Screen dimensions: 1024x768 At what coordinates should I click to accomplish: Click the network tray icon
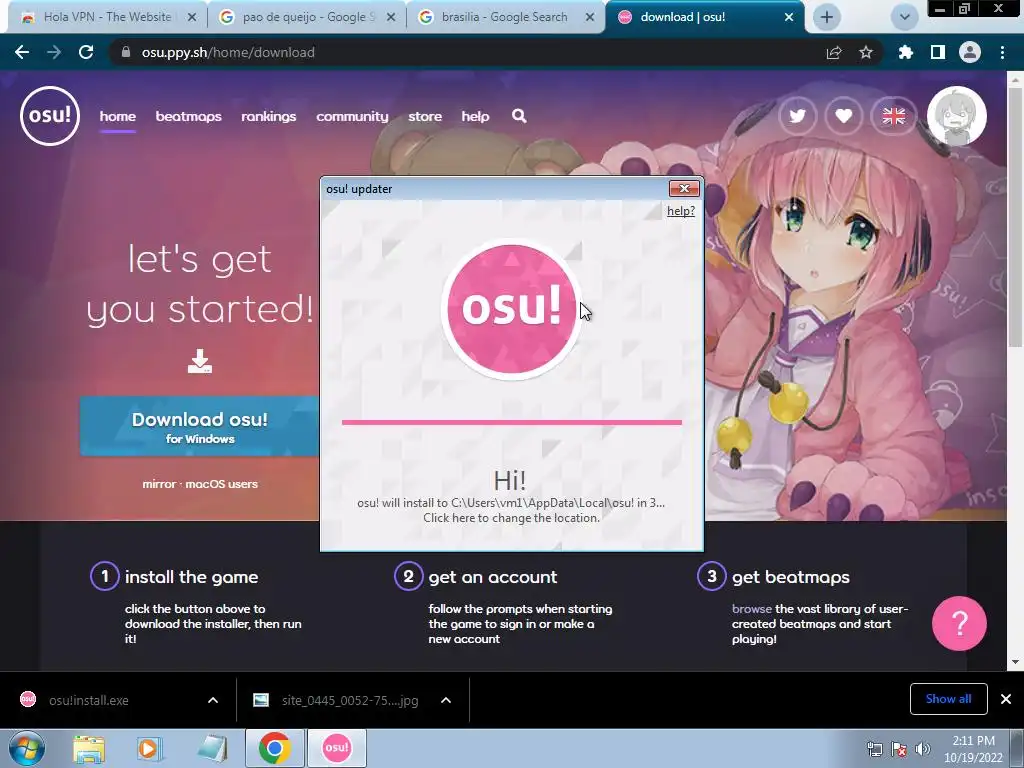(874, 749)
